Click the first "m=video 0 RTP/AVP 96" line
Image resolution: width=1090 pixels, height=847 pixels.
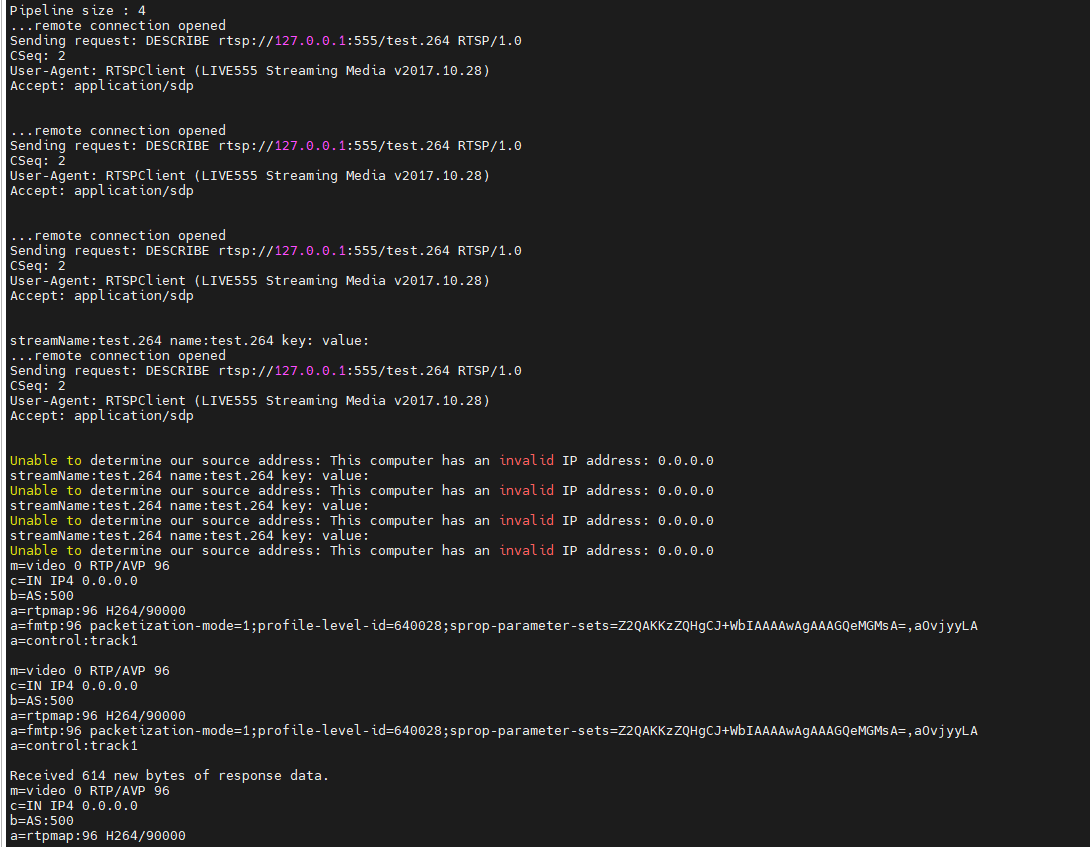[90, 566]
